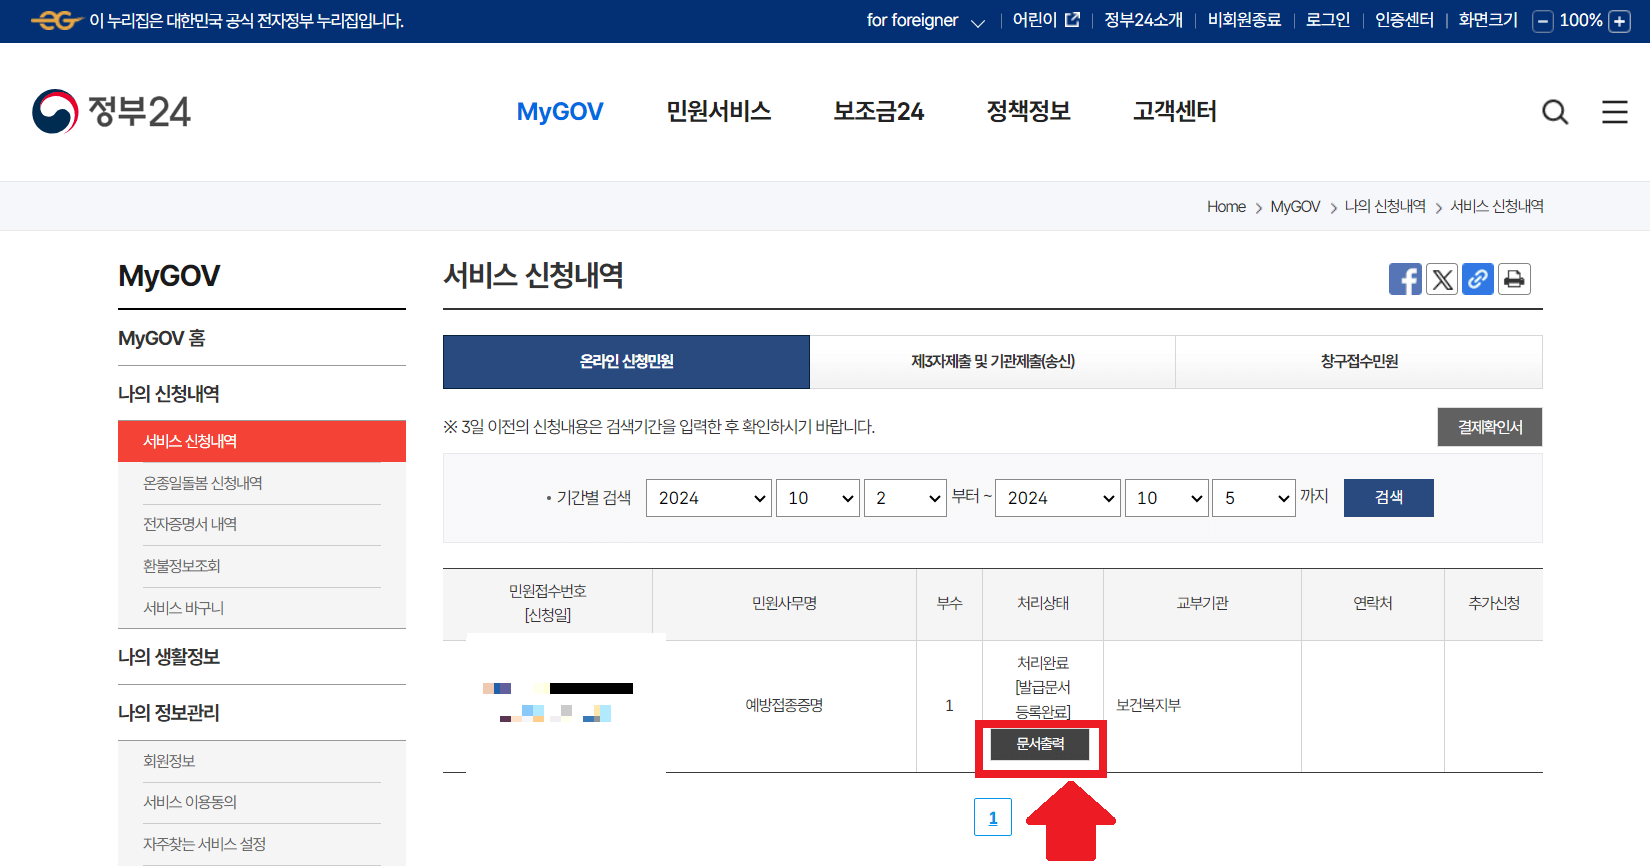Share page on Facebook
Viewport: 1650px width, 866px height.
(x=1405, y=279)
